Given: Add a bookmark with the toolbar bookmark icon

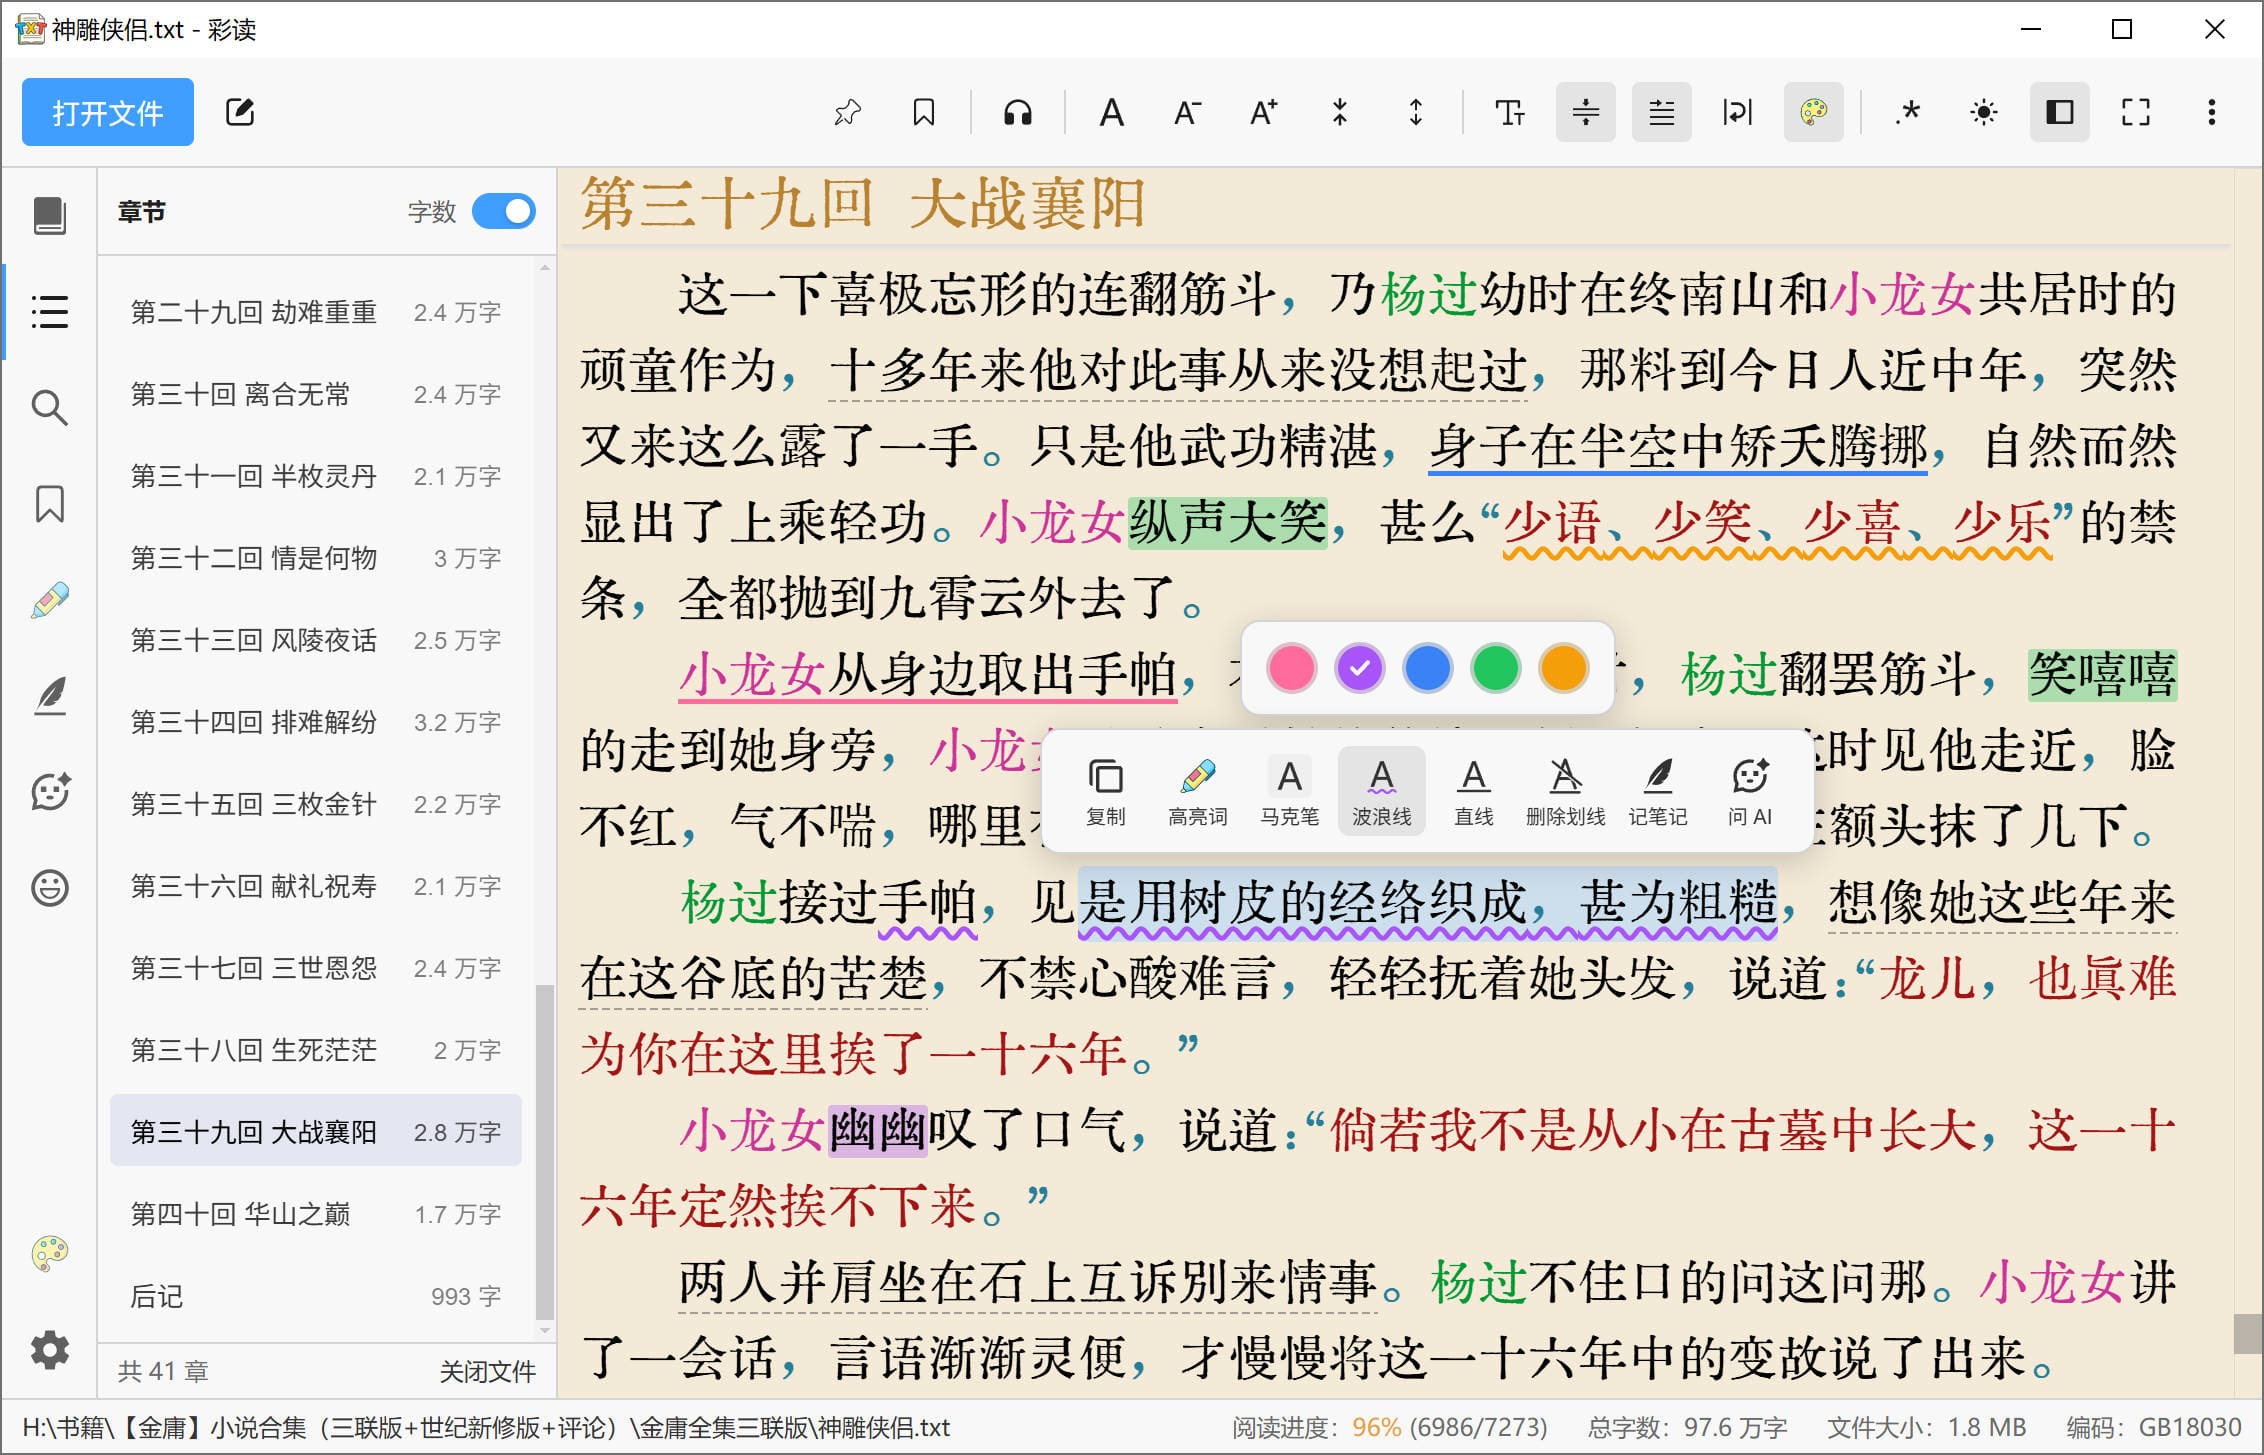Looking at the screenshot, I should click(924, 112).
